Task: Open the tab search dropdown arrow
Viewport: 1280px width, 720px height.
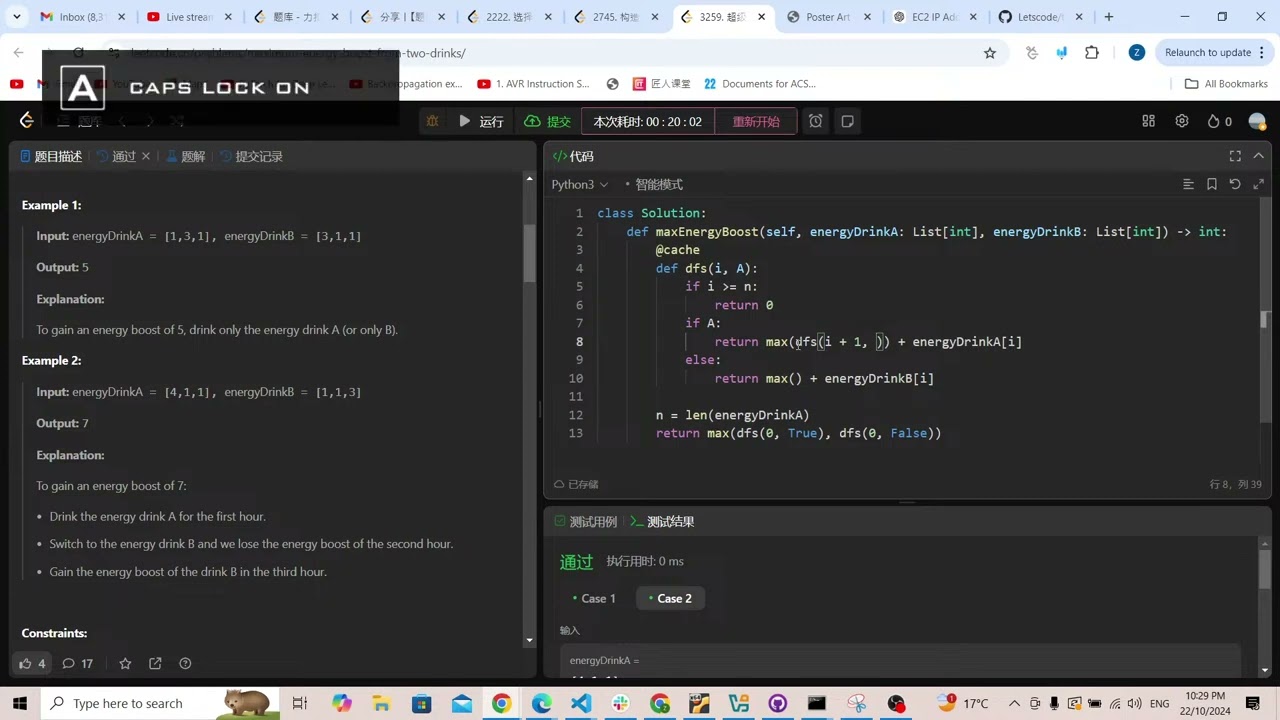Action: point(16,17)
